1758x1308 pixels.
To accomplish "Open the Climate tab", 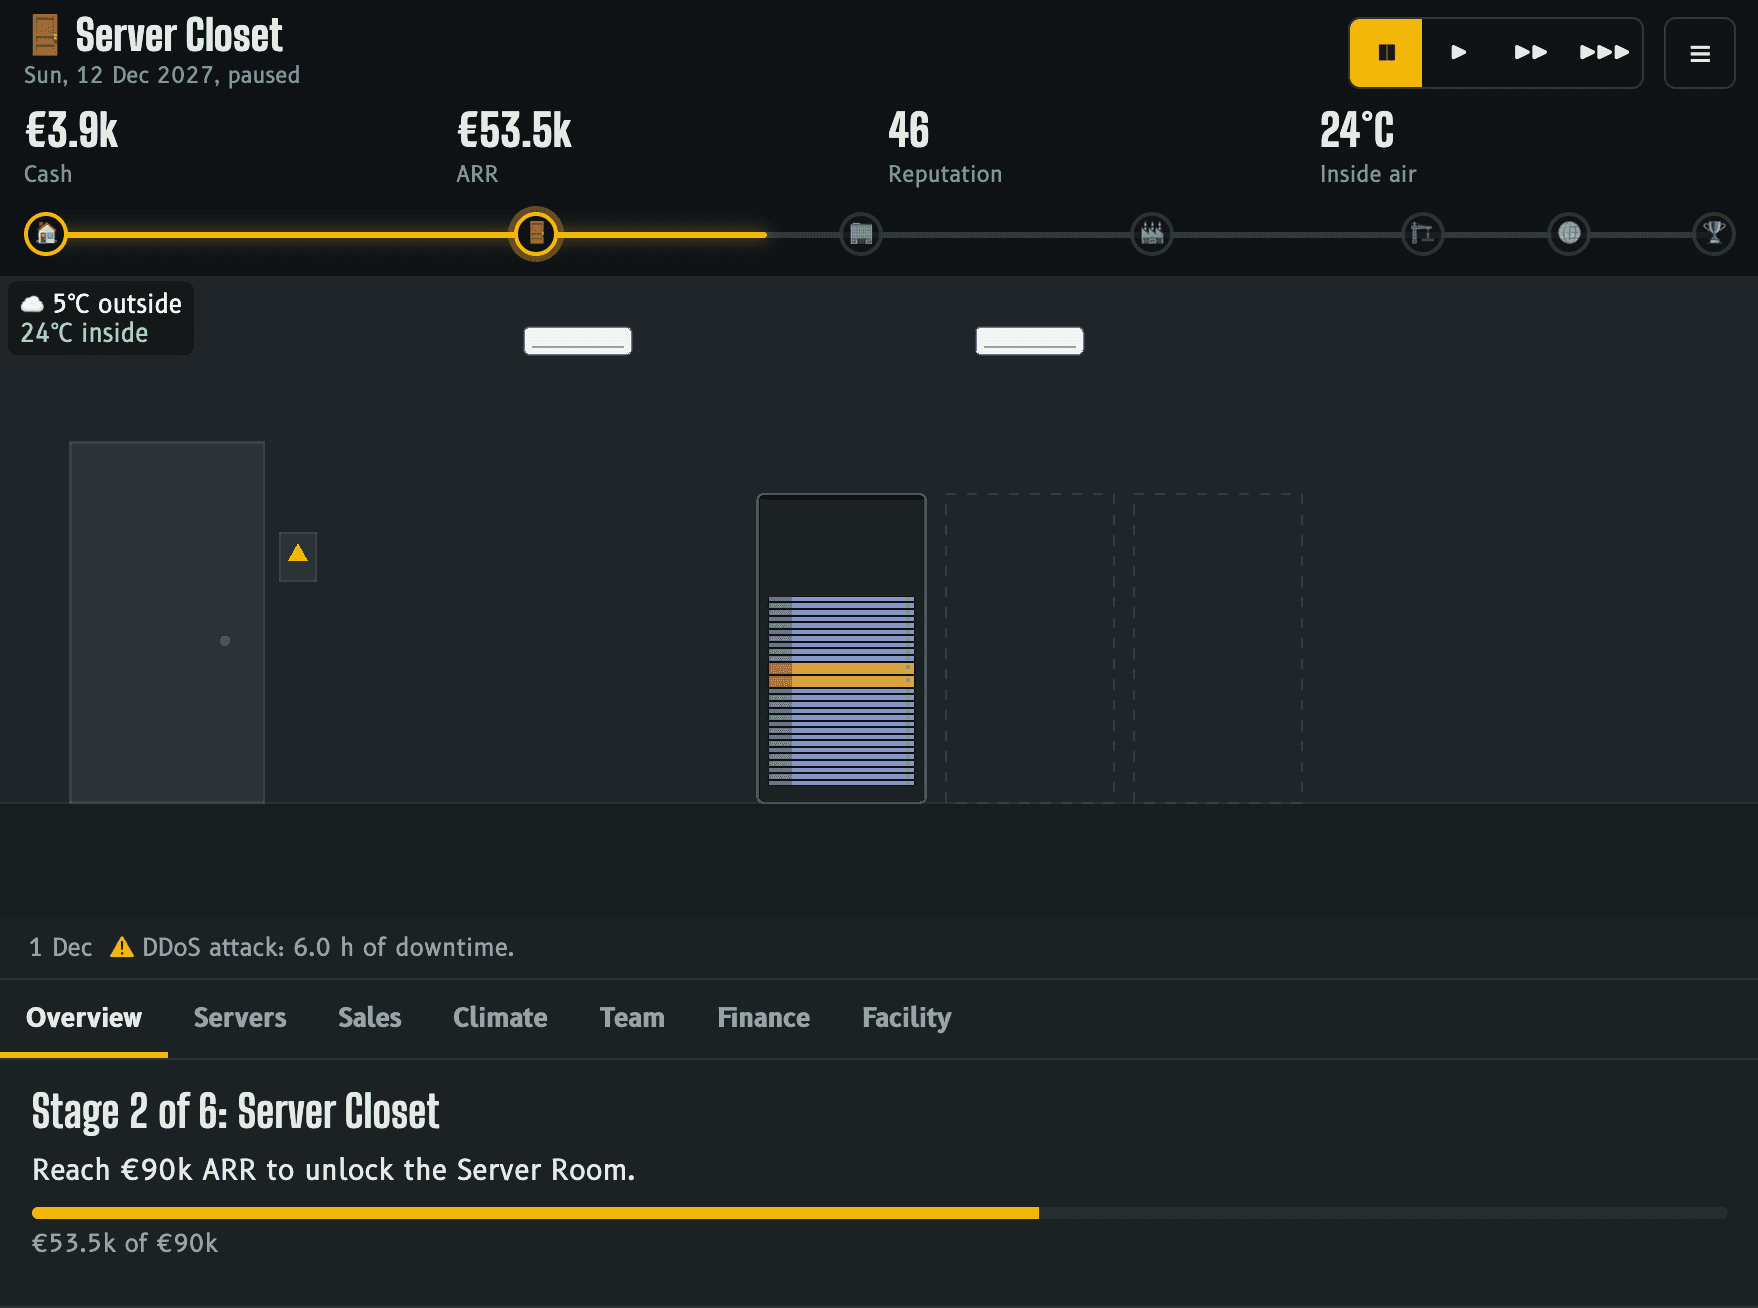I will coord(500,1018).
